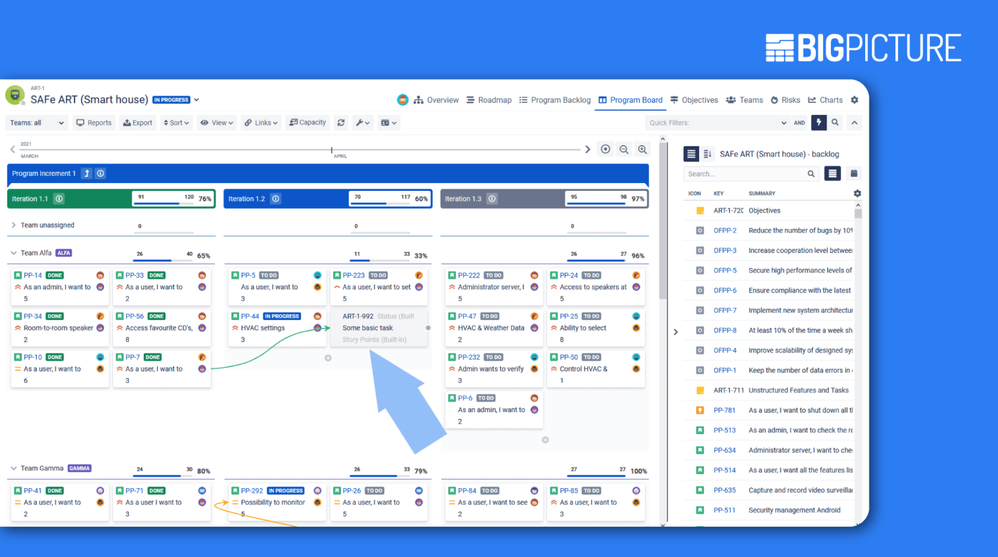Center timeline on today target icon
This screenshot has width=998, height=557.
(605, 149)
